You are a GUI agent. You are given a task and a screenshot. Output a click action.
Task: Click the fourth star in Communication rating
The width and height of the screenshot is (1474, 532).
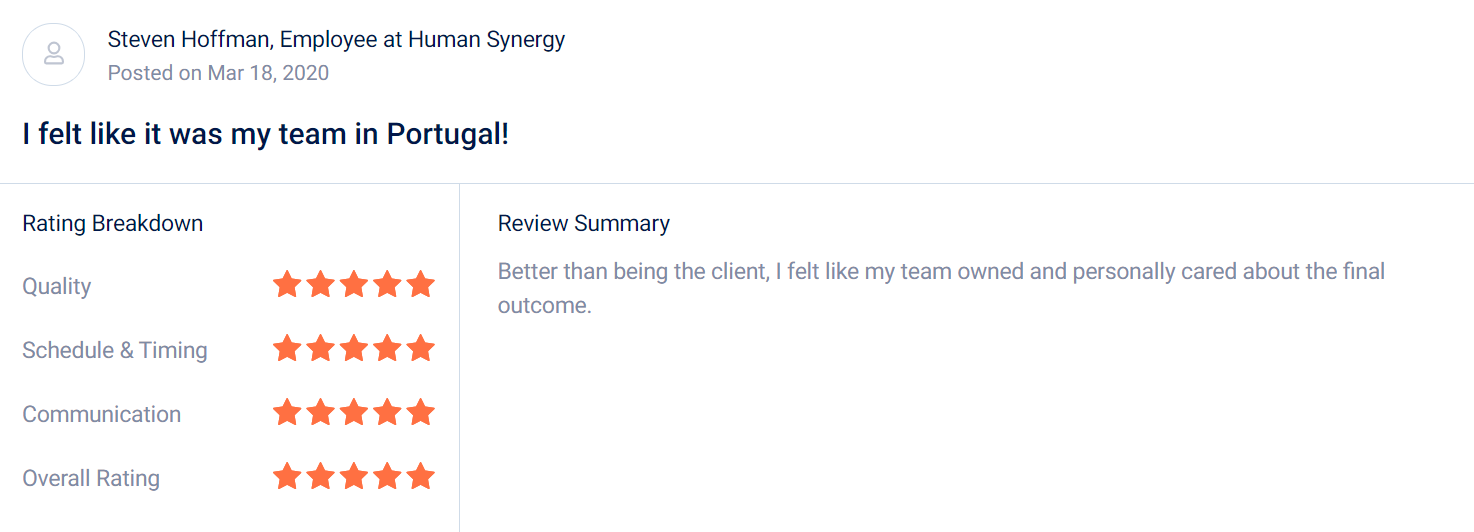pos(388,413)
